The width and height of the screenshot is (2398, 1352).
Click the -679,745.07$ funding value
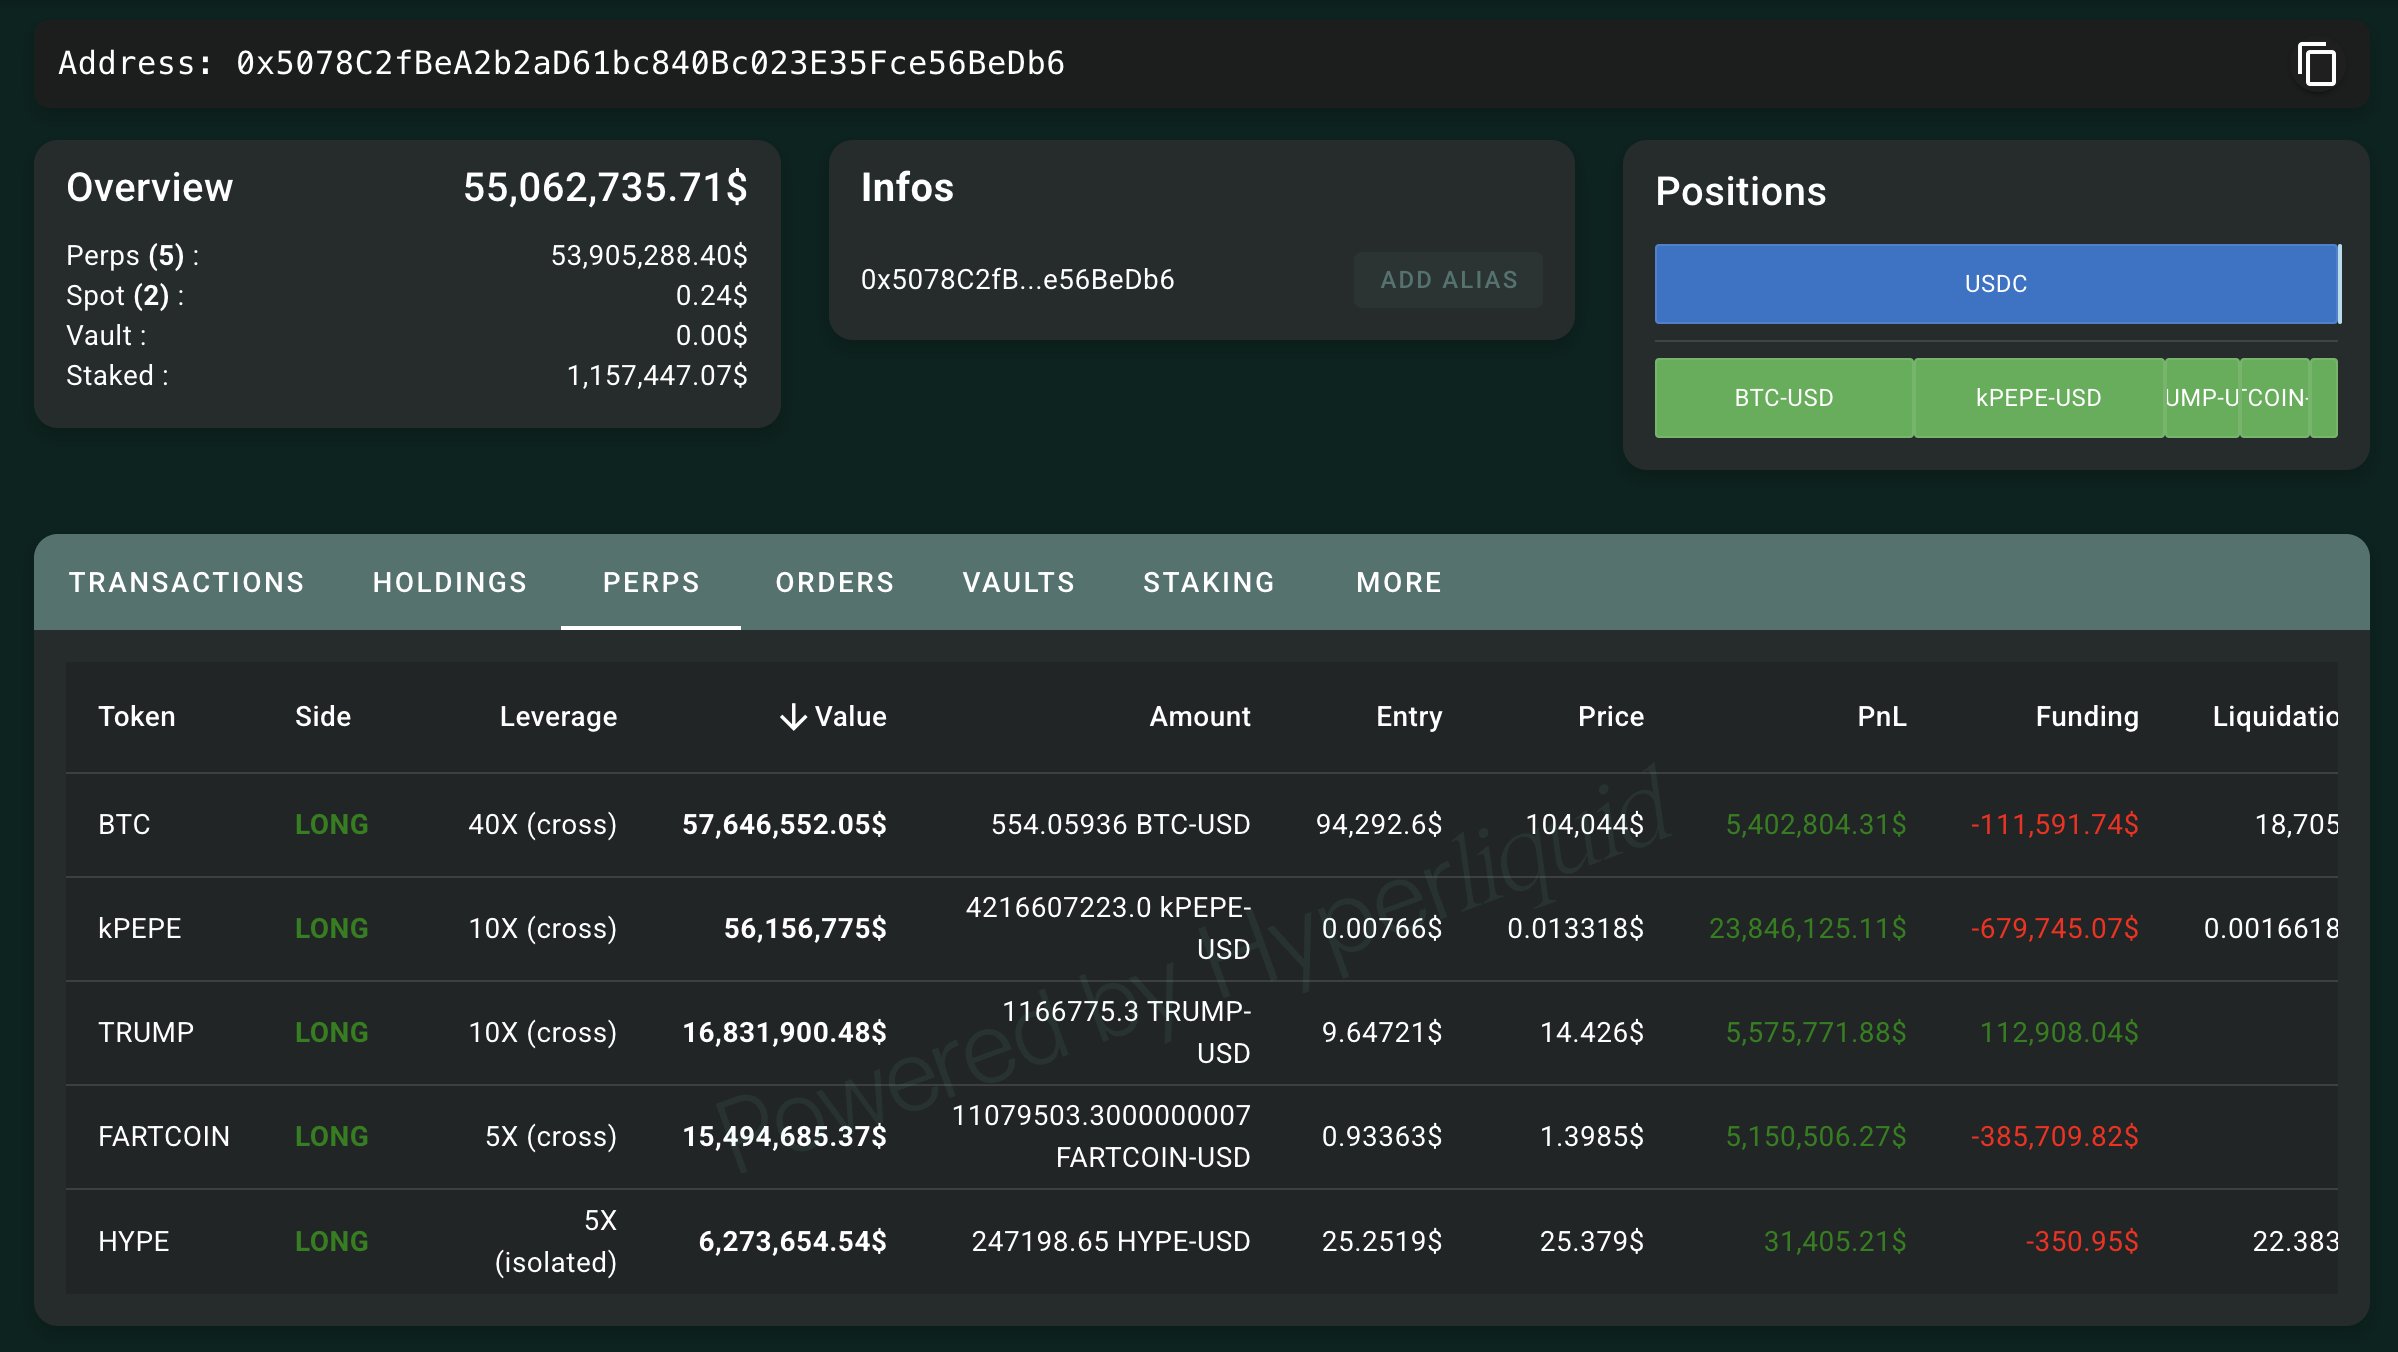2055,929
